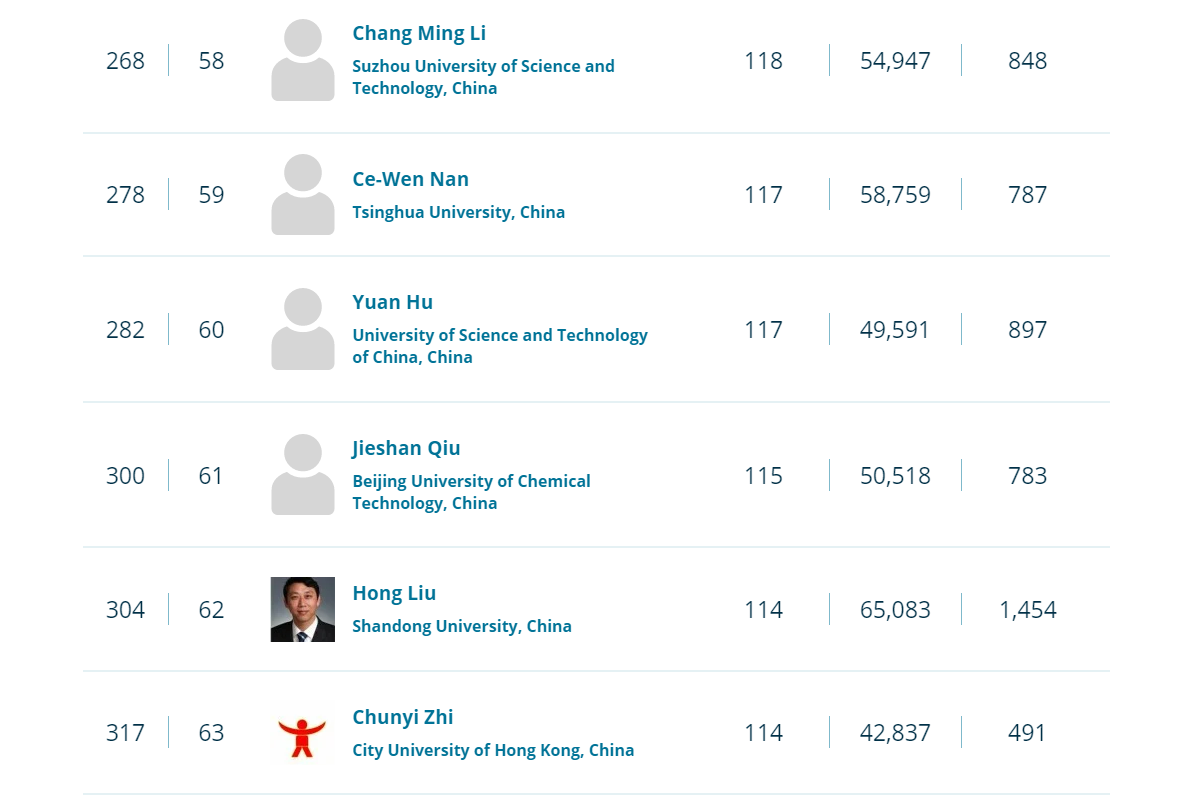Image resolution: width=1193 pixels, height=804 pixels.
Task: Open City University of Hong Kong link
Action: pyautogui.click(x=492, y=750)
